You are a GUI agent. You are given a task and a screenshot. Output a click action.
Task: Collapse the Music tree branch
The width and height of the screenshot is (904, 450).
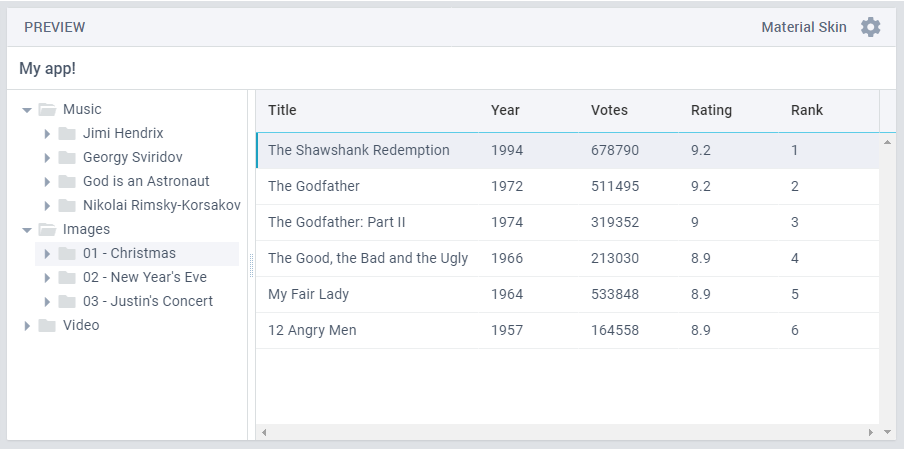(x=27, y=110)
